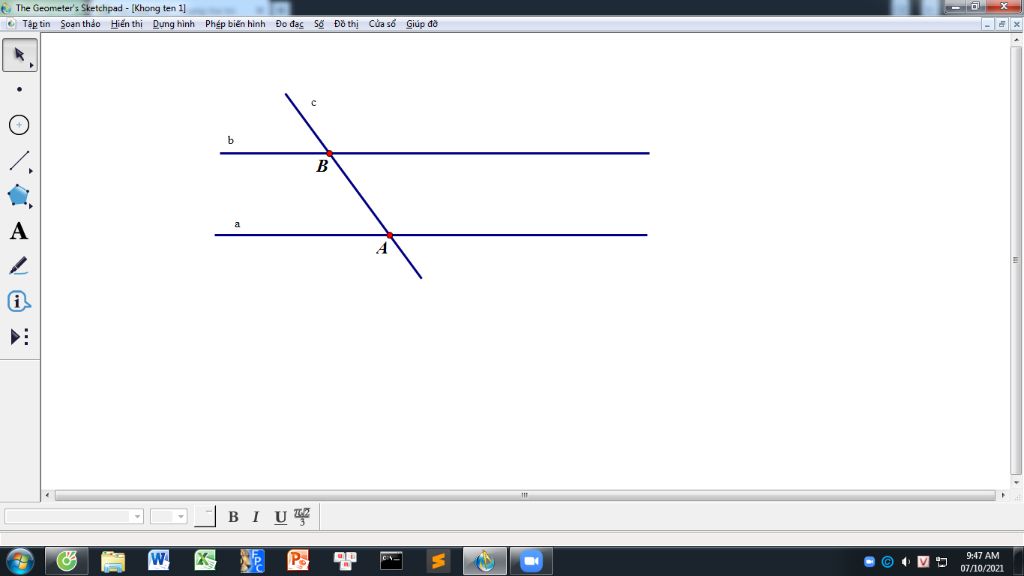Open the Hiển thị menu

(126, 24)
